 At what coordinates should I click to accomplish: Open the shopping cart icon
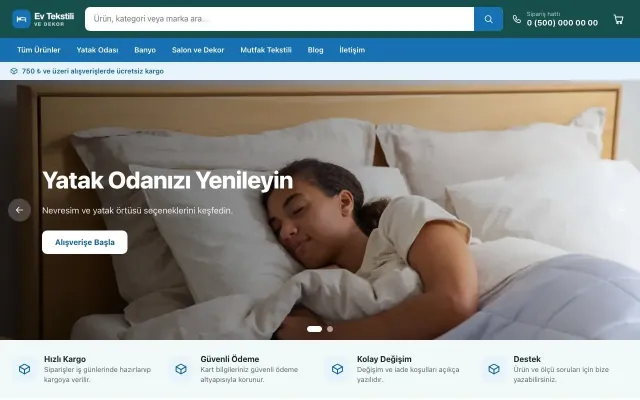coord(618,19)
